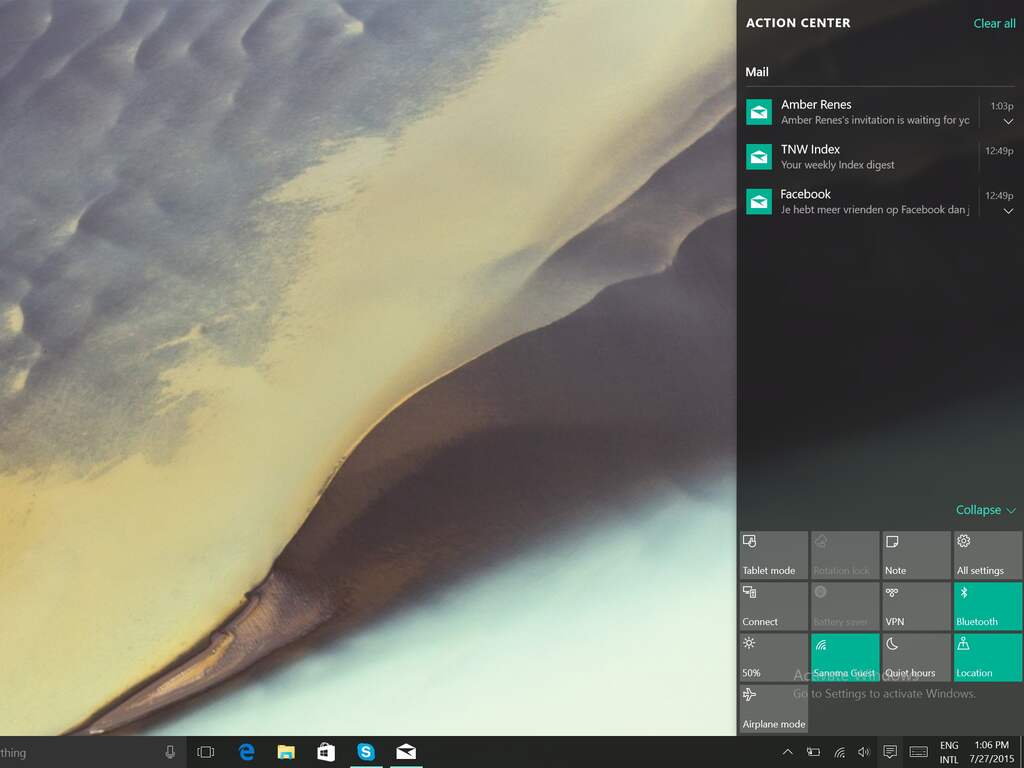1024x768 pixels.
Task: Toggle Tablet mode quick action
Action: coord(774,555)
